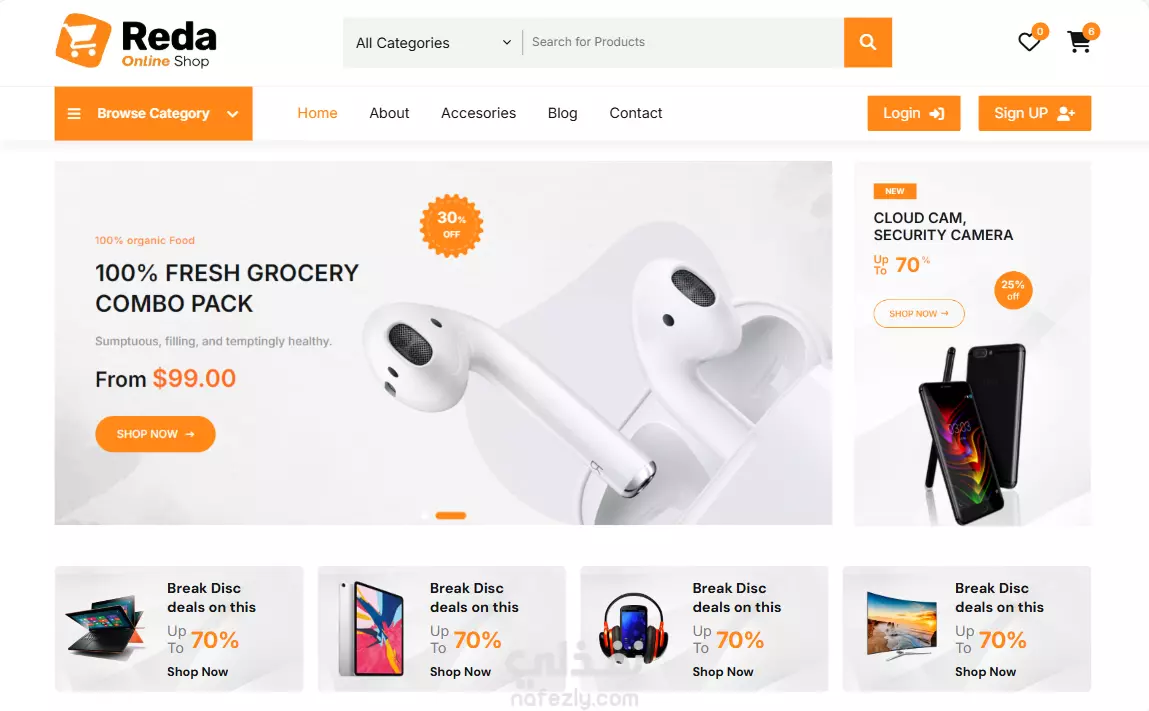Expand the All Categories dropdown

pos(433,43)
